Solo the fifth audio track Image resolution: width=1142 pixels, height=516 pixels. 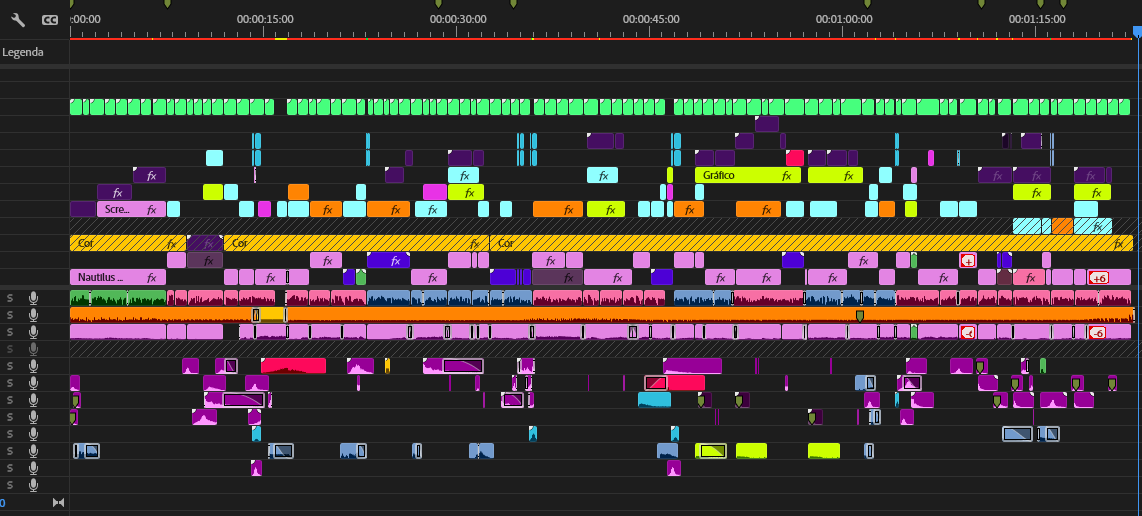pos(10,366)
